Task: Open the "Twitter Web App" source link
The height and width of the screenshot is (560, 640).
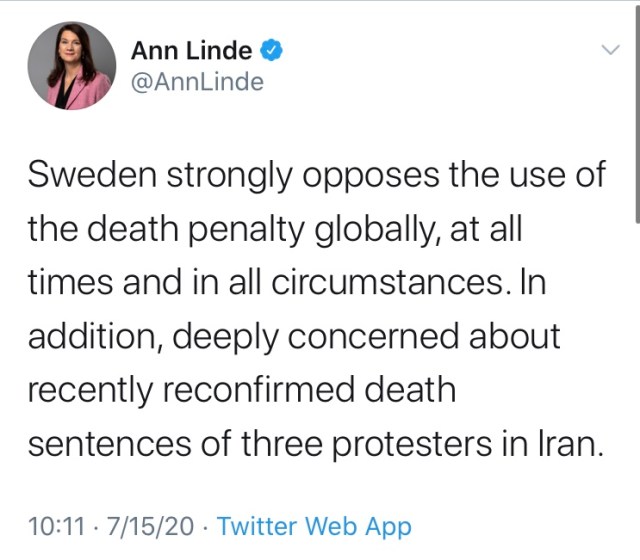Action: click(x=314, y=525)
